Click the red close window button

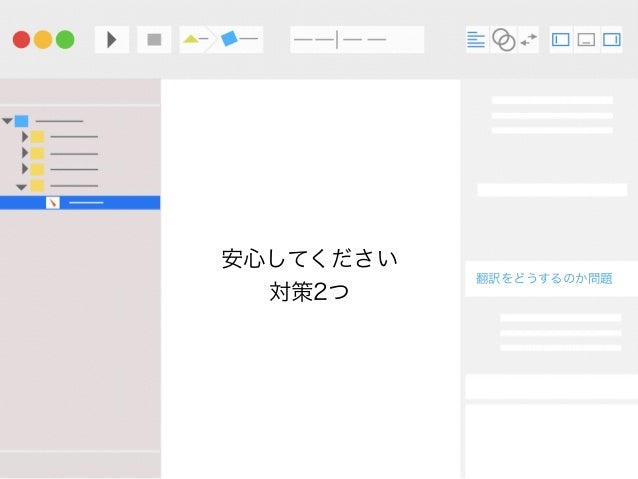coord(22,40)
